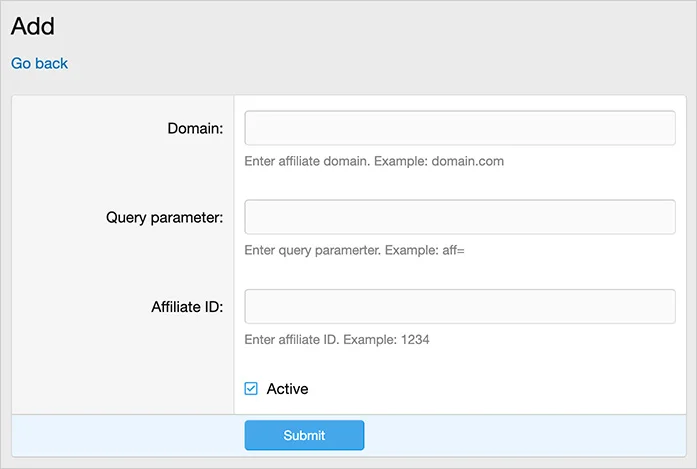
Task: Click the gray label column below Affiliate ID
Action: click(122, 370)
